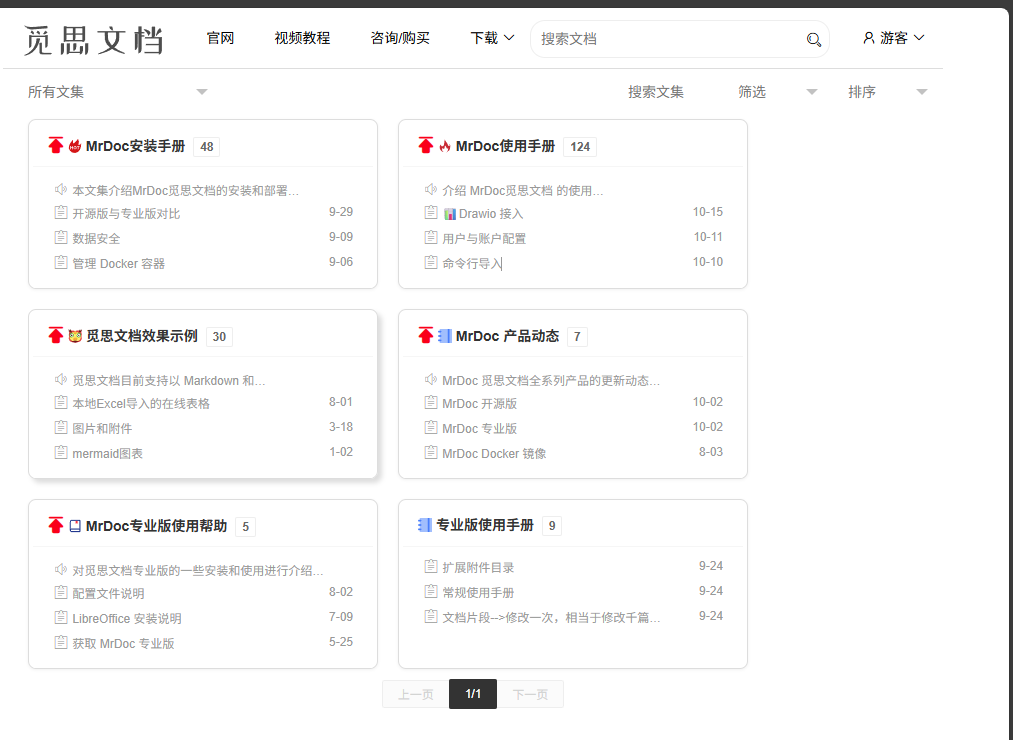1013x740 pixels.
Task: Click the speaker icon in 觅思文档效果示例 description
Action: (61, 379)
